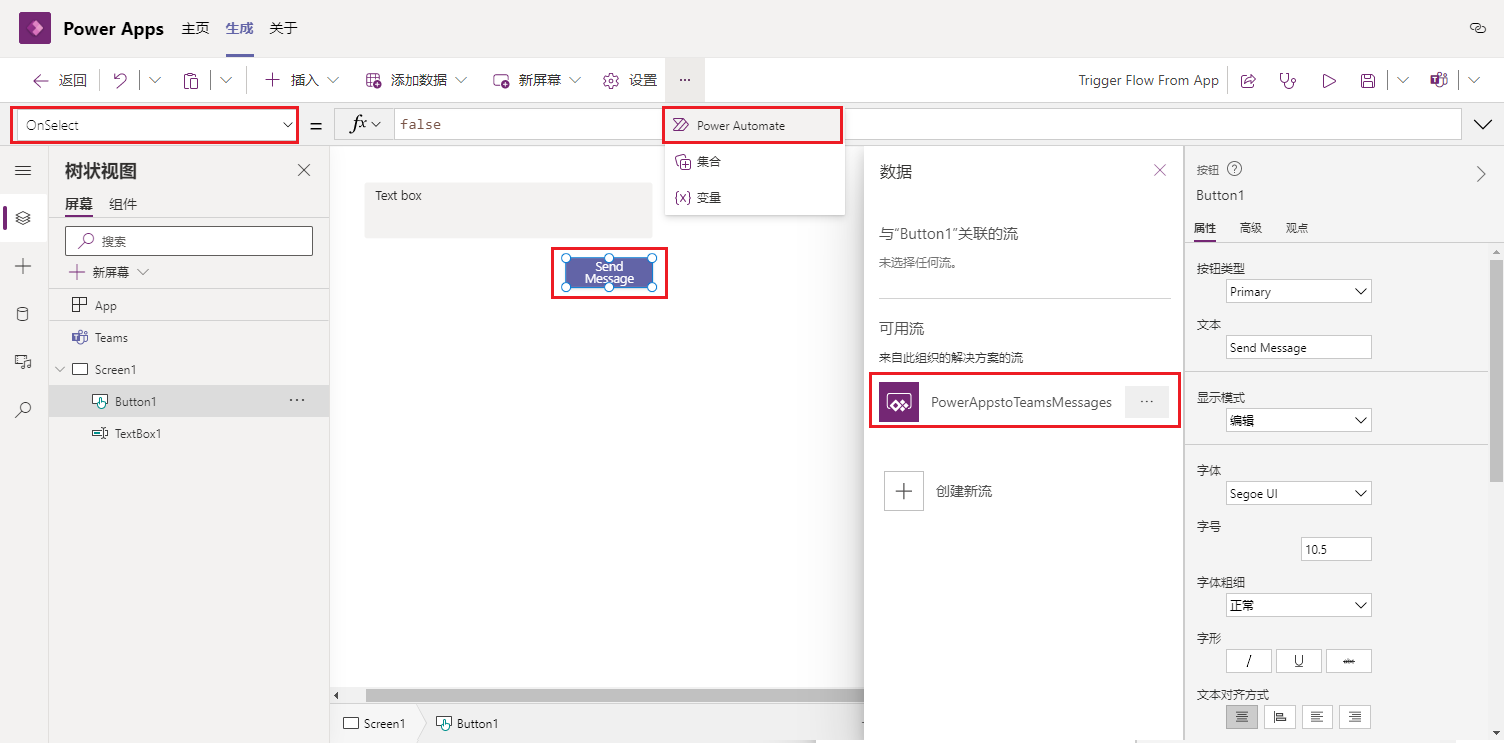The height and width of the screenshot is (743, 1504).
Task: Click the share icon in toolbar
Action: [x=1248, y=81]
